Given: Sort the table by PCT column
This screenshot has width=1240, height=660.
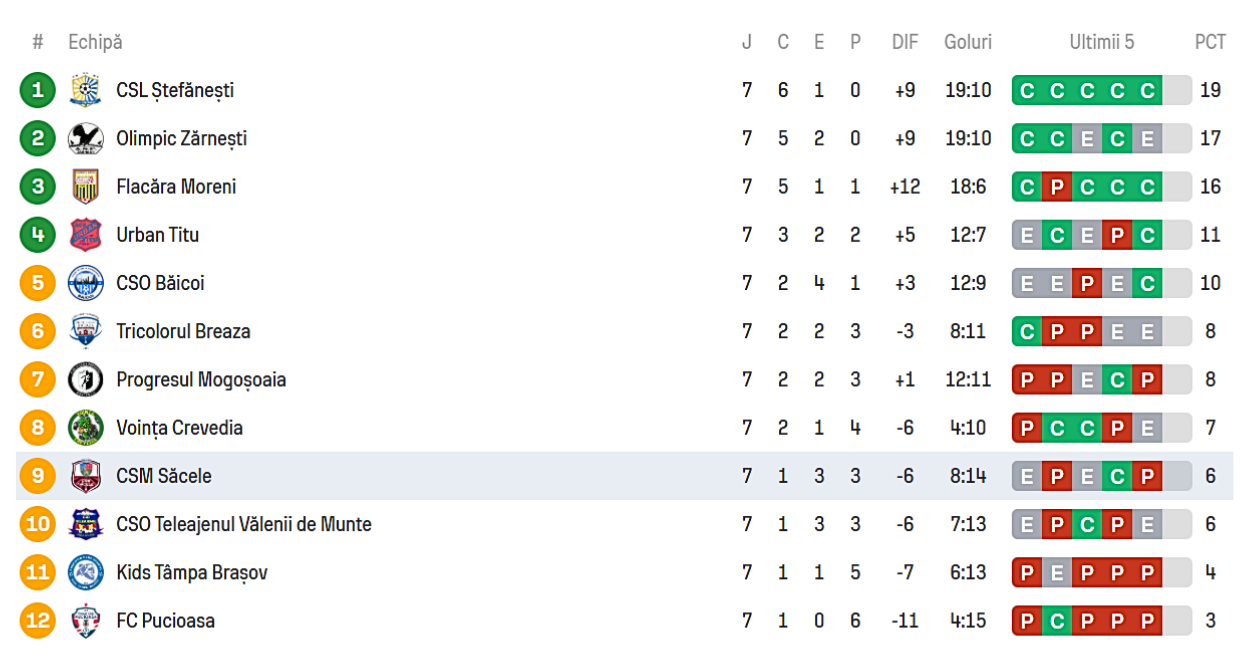Looking at the screenshot, I should coord(1210,42).
